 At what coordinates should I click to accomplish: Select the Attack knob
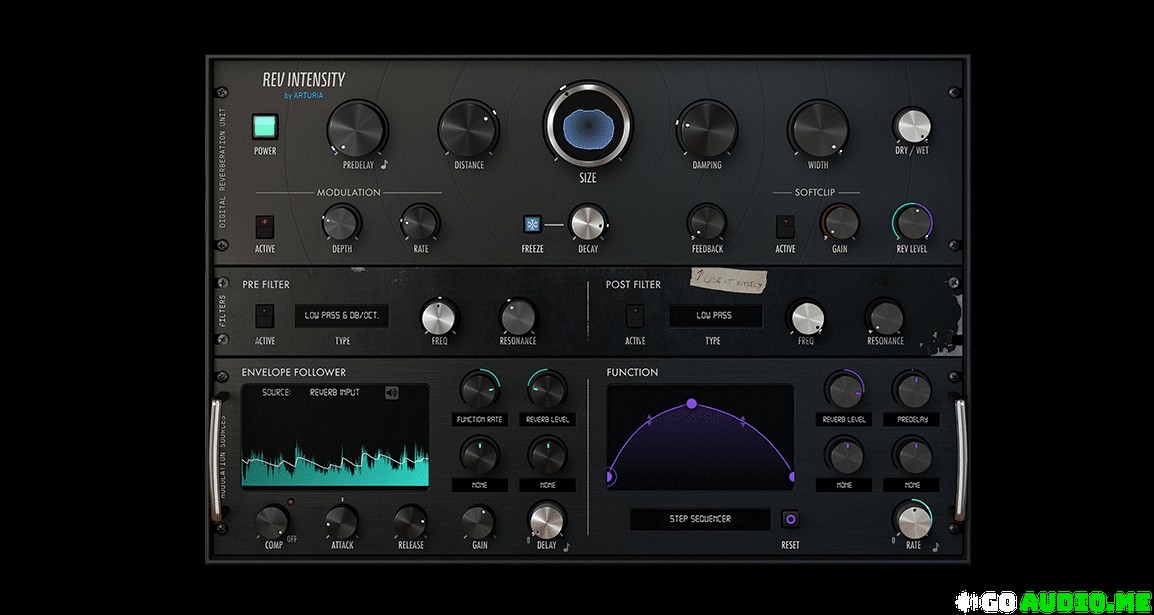click(x=341, y=522)
